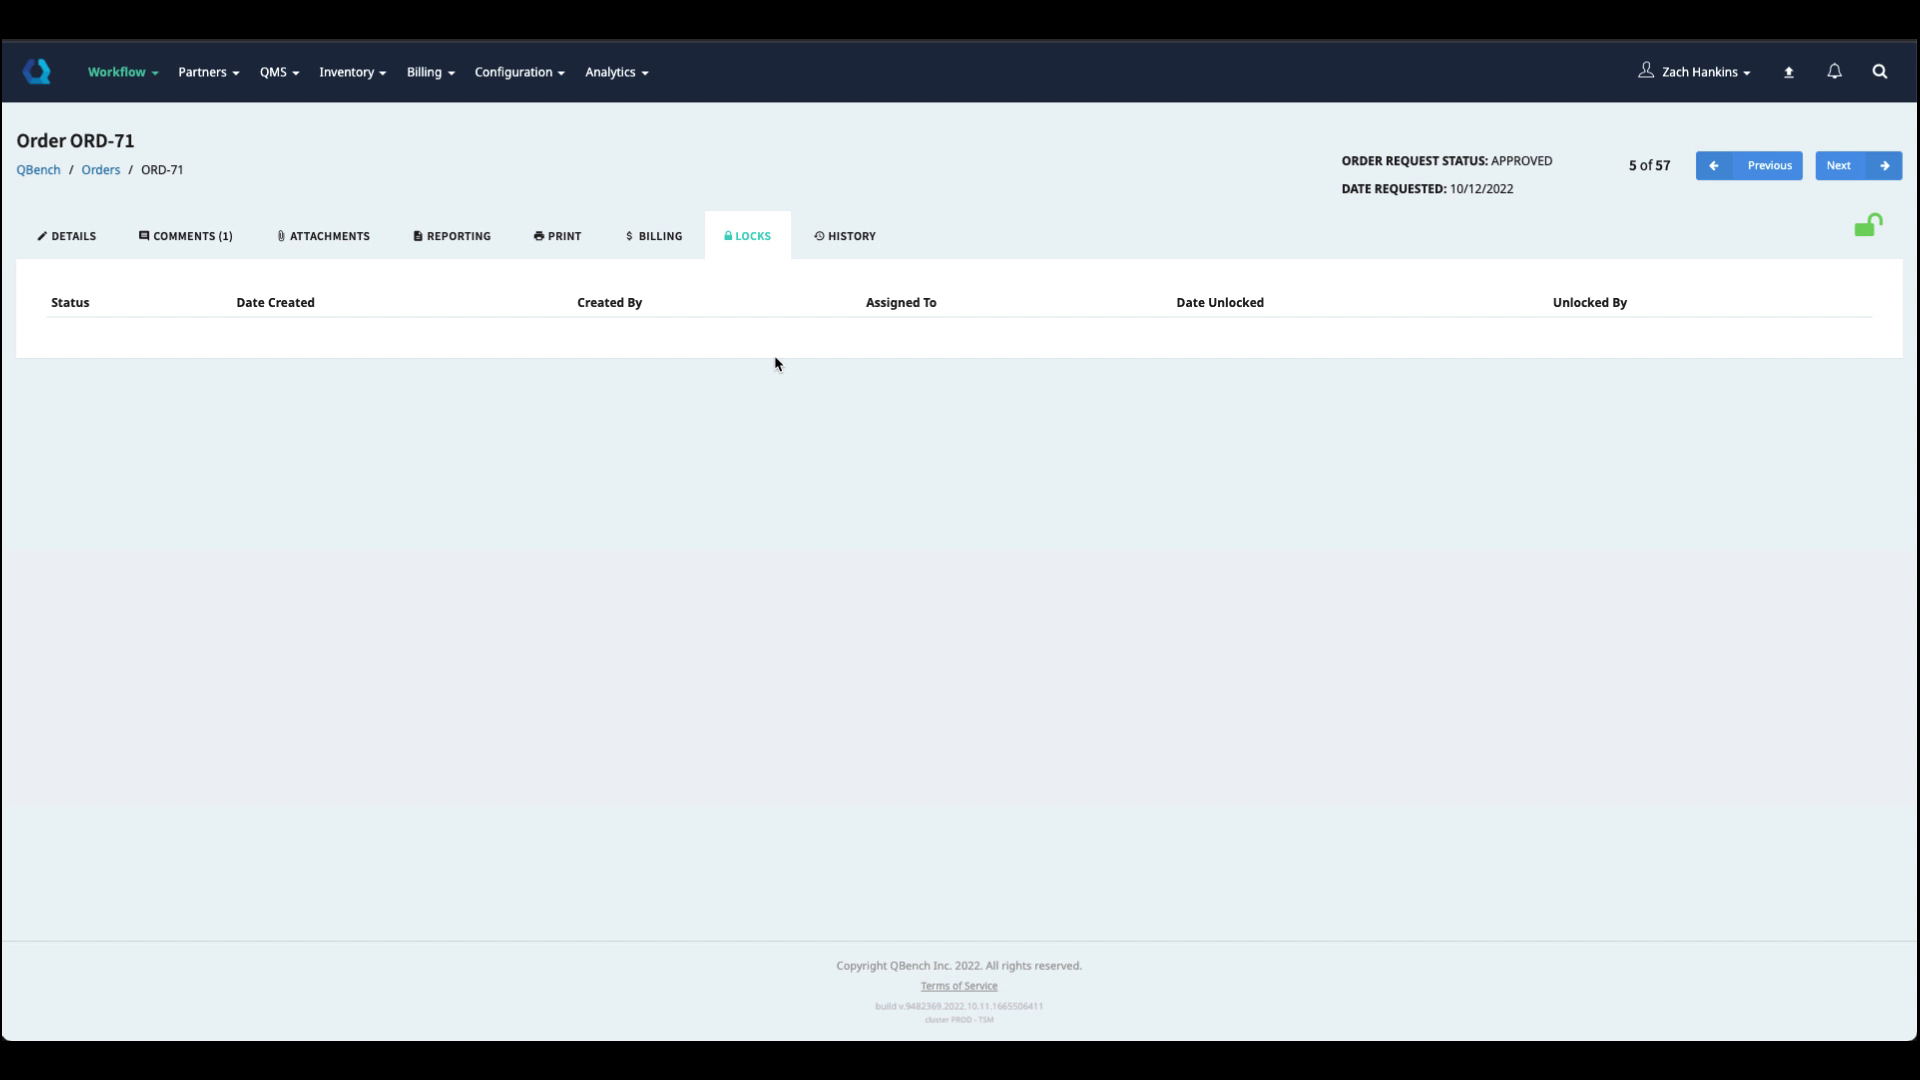Viewport: 1920px width, 1080px height.
Task: Open the Billing tab with dollar icon
Action: [654, 236]
